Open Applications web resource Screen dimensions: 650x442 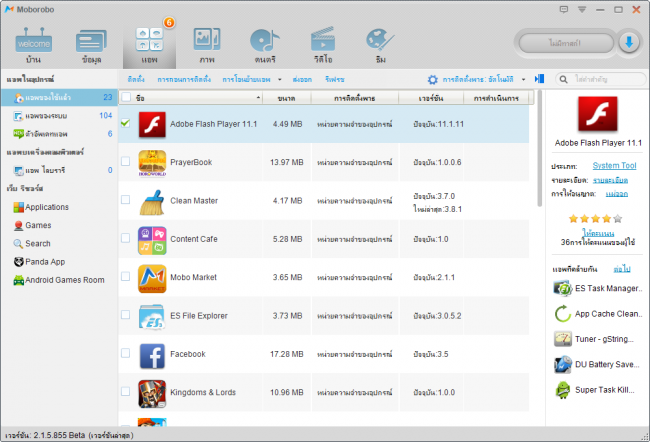click(41, 207)
